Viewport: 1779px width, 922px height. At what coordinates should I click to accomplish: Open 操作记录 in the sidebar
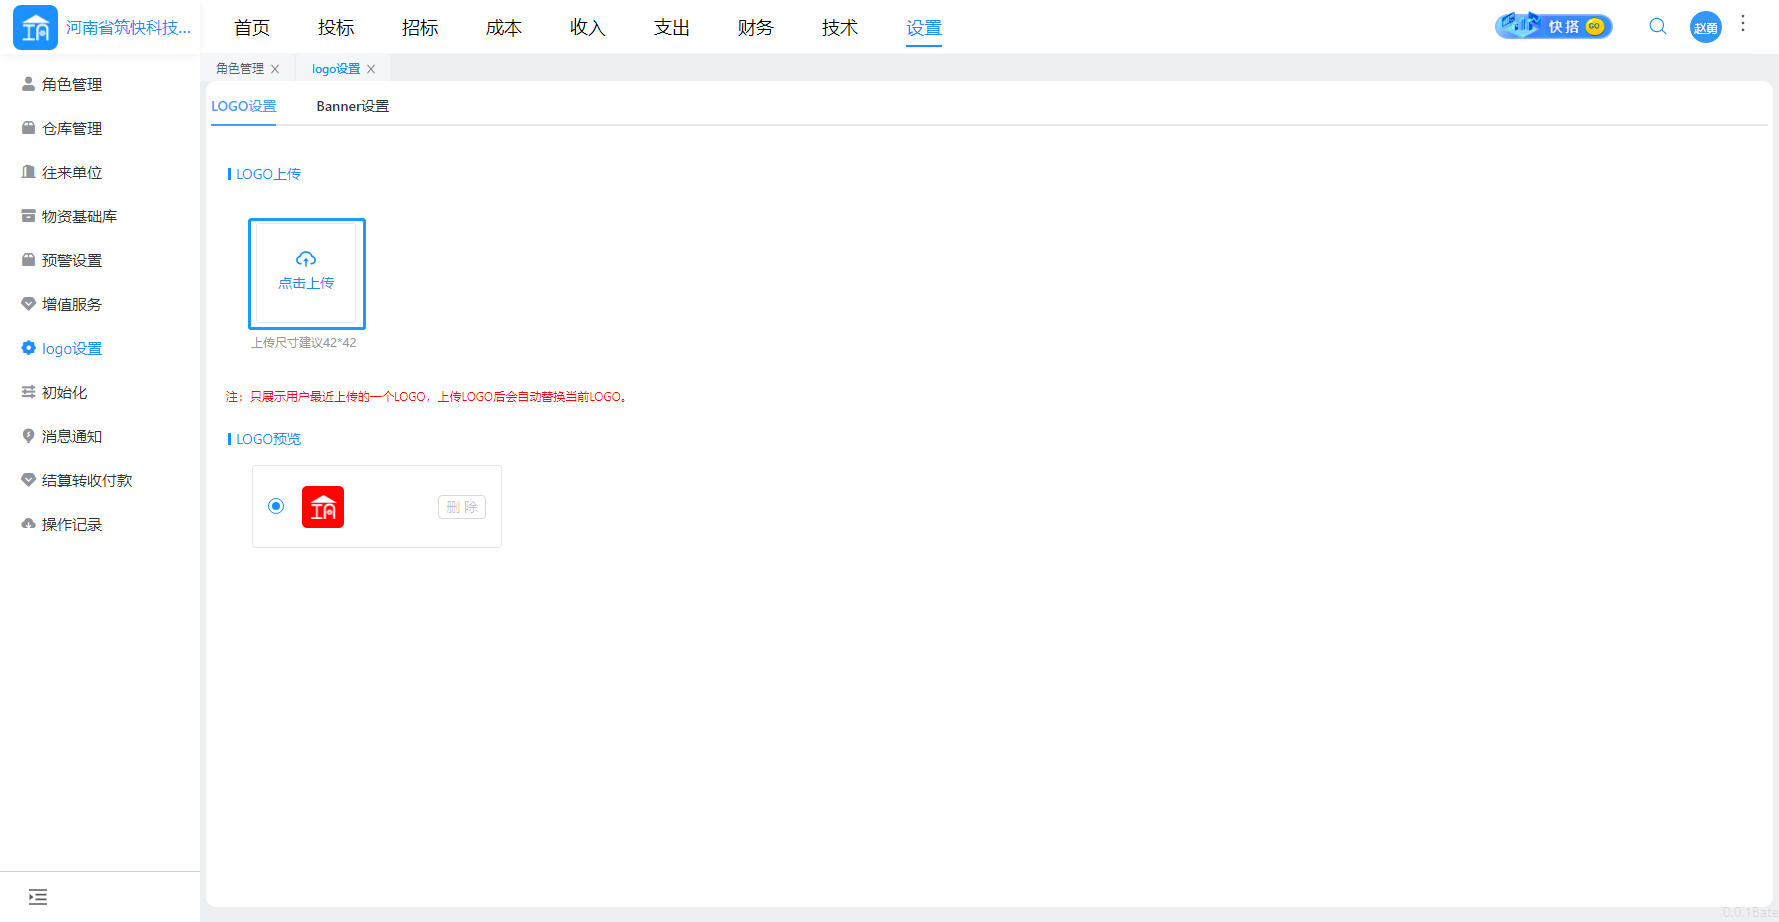[x=72, y=525]
